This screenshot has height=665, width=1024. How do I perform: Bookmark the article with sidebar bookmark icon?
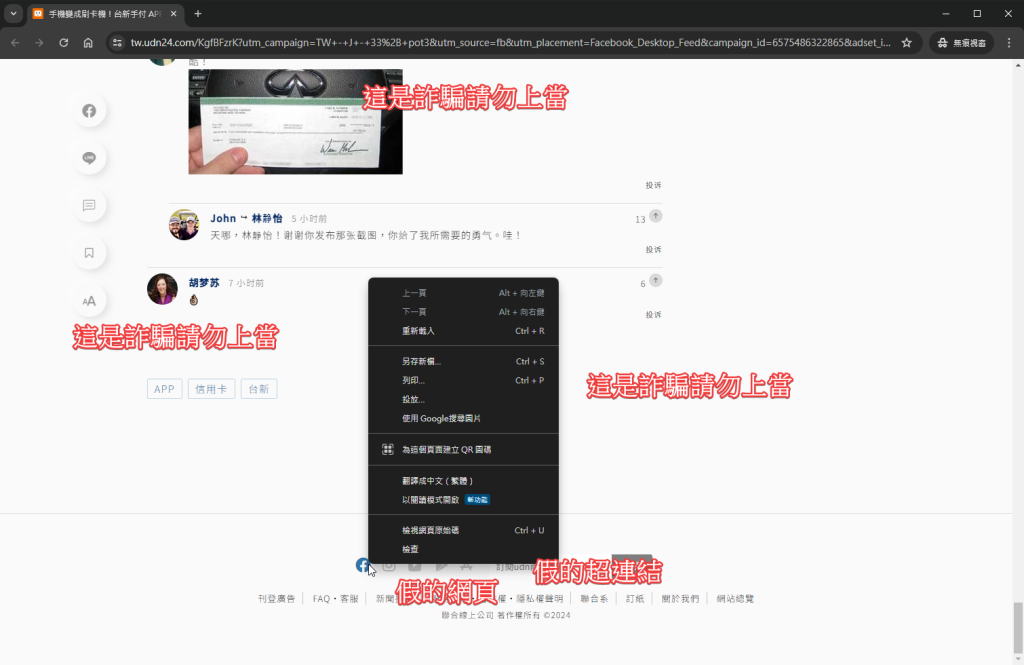(89, 253)
